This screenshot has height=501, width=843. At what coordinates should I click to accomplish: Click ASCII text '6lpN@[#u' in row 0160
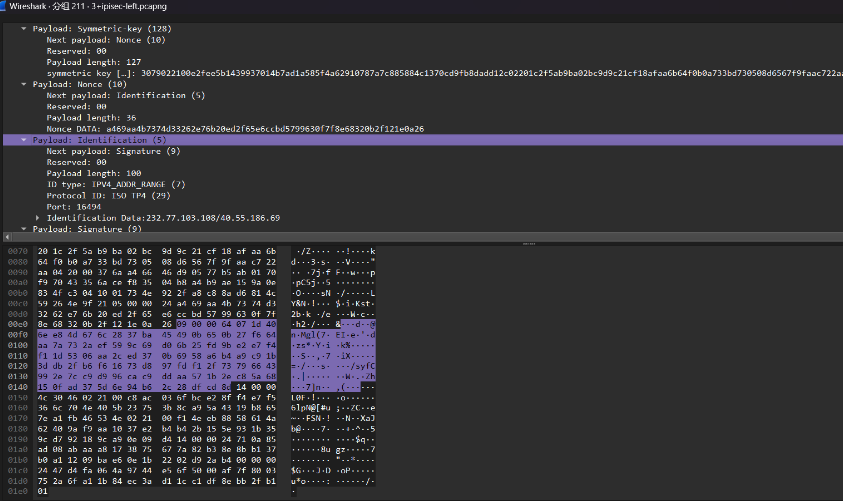point(311,408)
